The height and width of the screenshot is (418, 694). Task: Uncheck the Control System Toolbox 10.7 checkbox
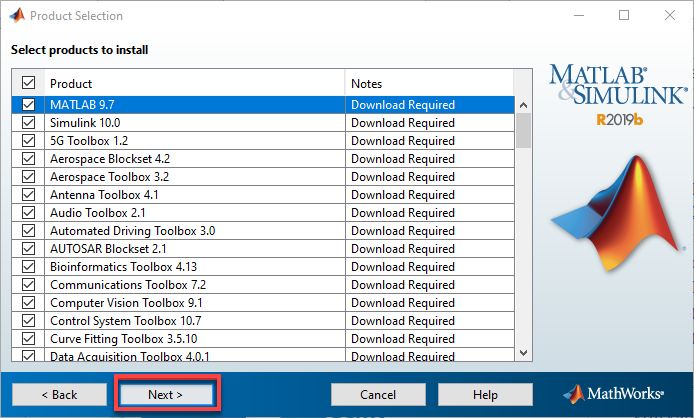tap(28, 321)
